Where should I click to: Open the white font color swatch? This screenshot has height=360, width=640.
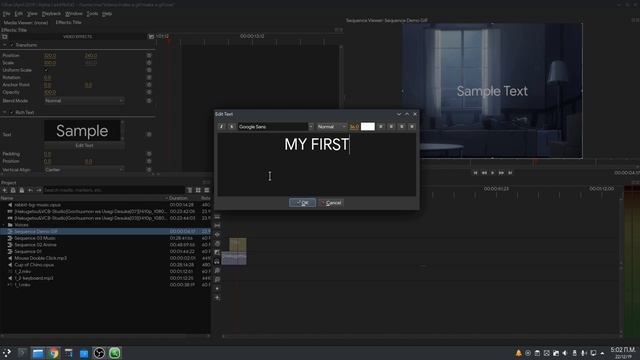367,127
